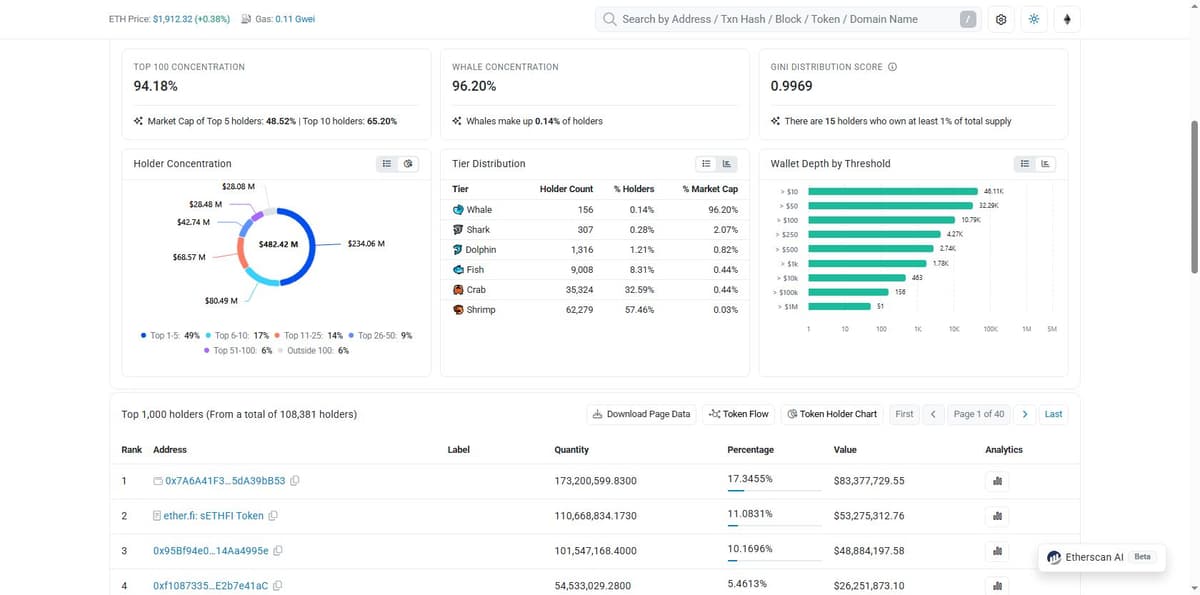
Task: Click the slash shortcut badge in search bar
Action: pos(967,19)
